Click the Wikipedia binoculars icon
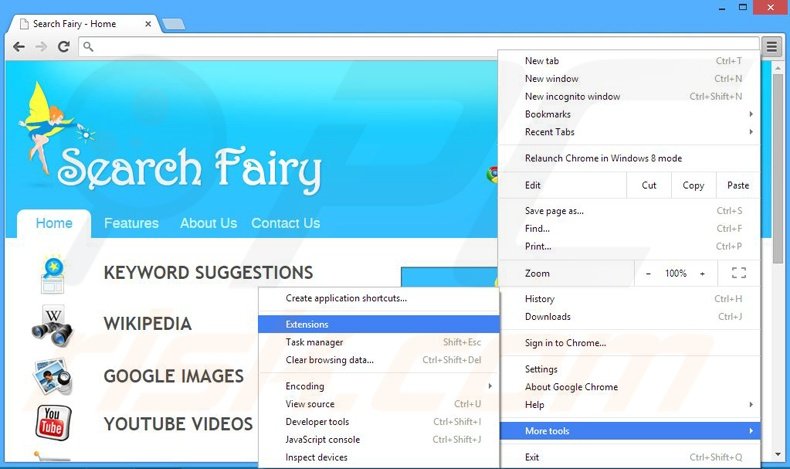The width and height of the screenshot is (790, 469). (52, 326)
